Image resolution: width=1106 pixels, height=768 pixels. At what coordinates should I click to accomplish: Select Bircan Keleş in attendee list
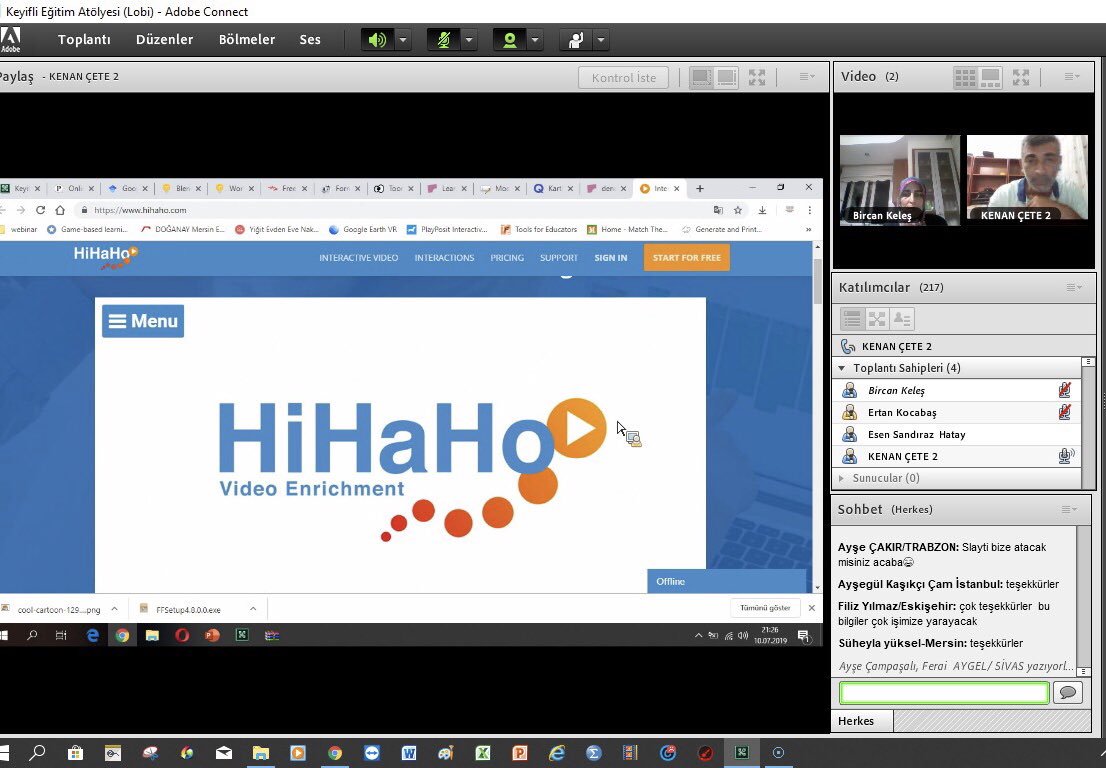956,390
